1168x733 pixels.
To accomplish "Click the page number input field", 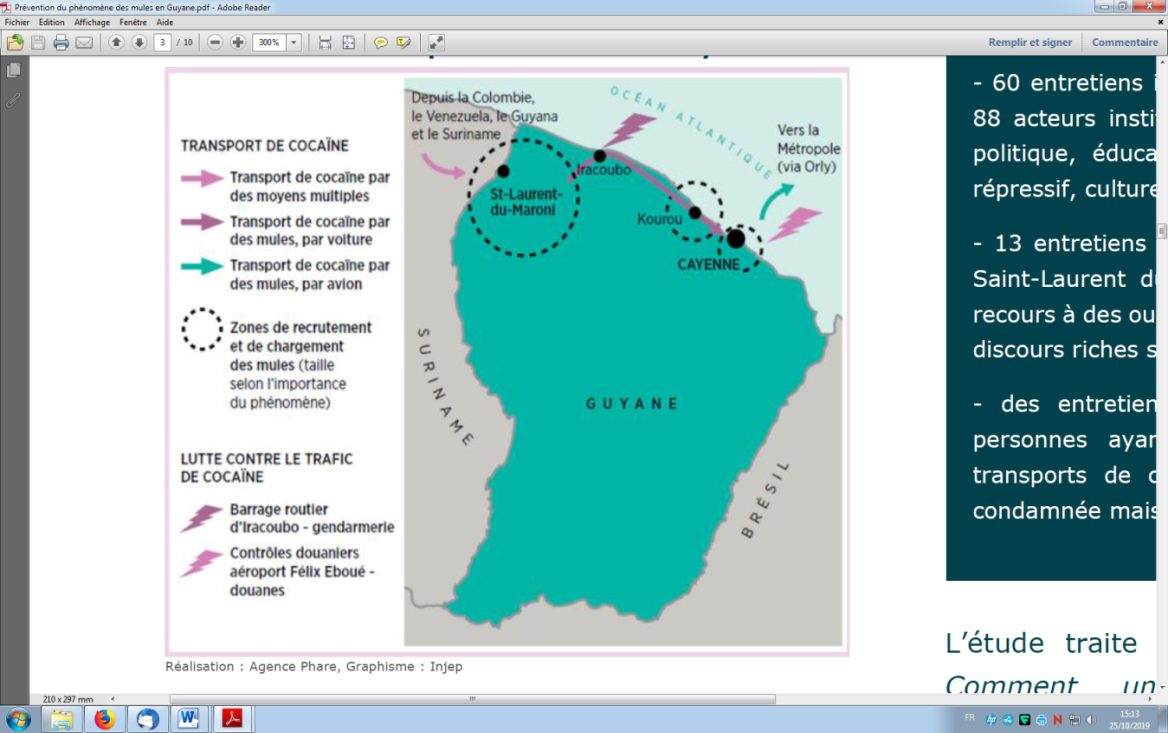I will 160,42.
